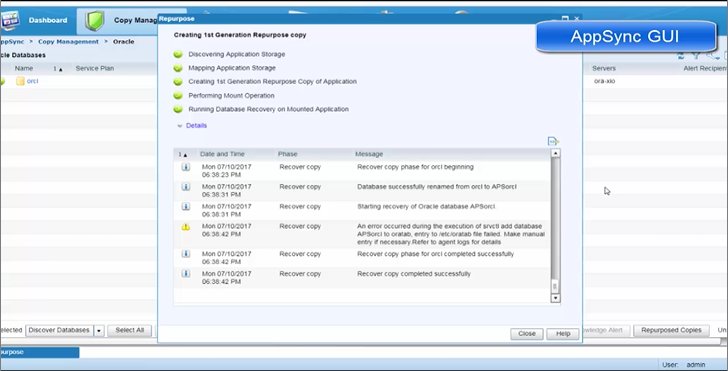Viewport: 728px width, 371px height.
Task: Click the Oracle breadcrumb text
Action: [124, 41]
